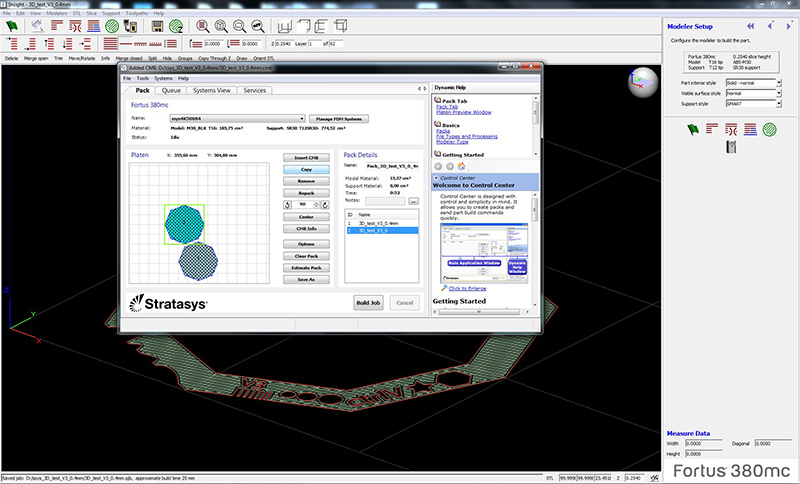Open the Tools menu in Control Center

142,79
